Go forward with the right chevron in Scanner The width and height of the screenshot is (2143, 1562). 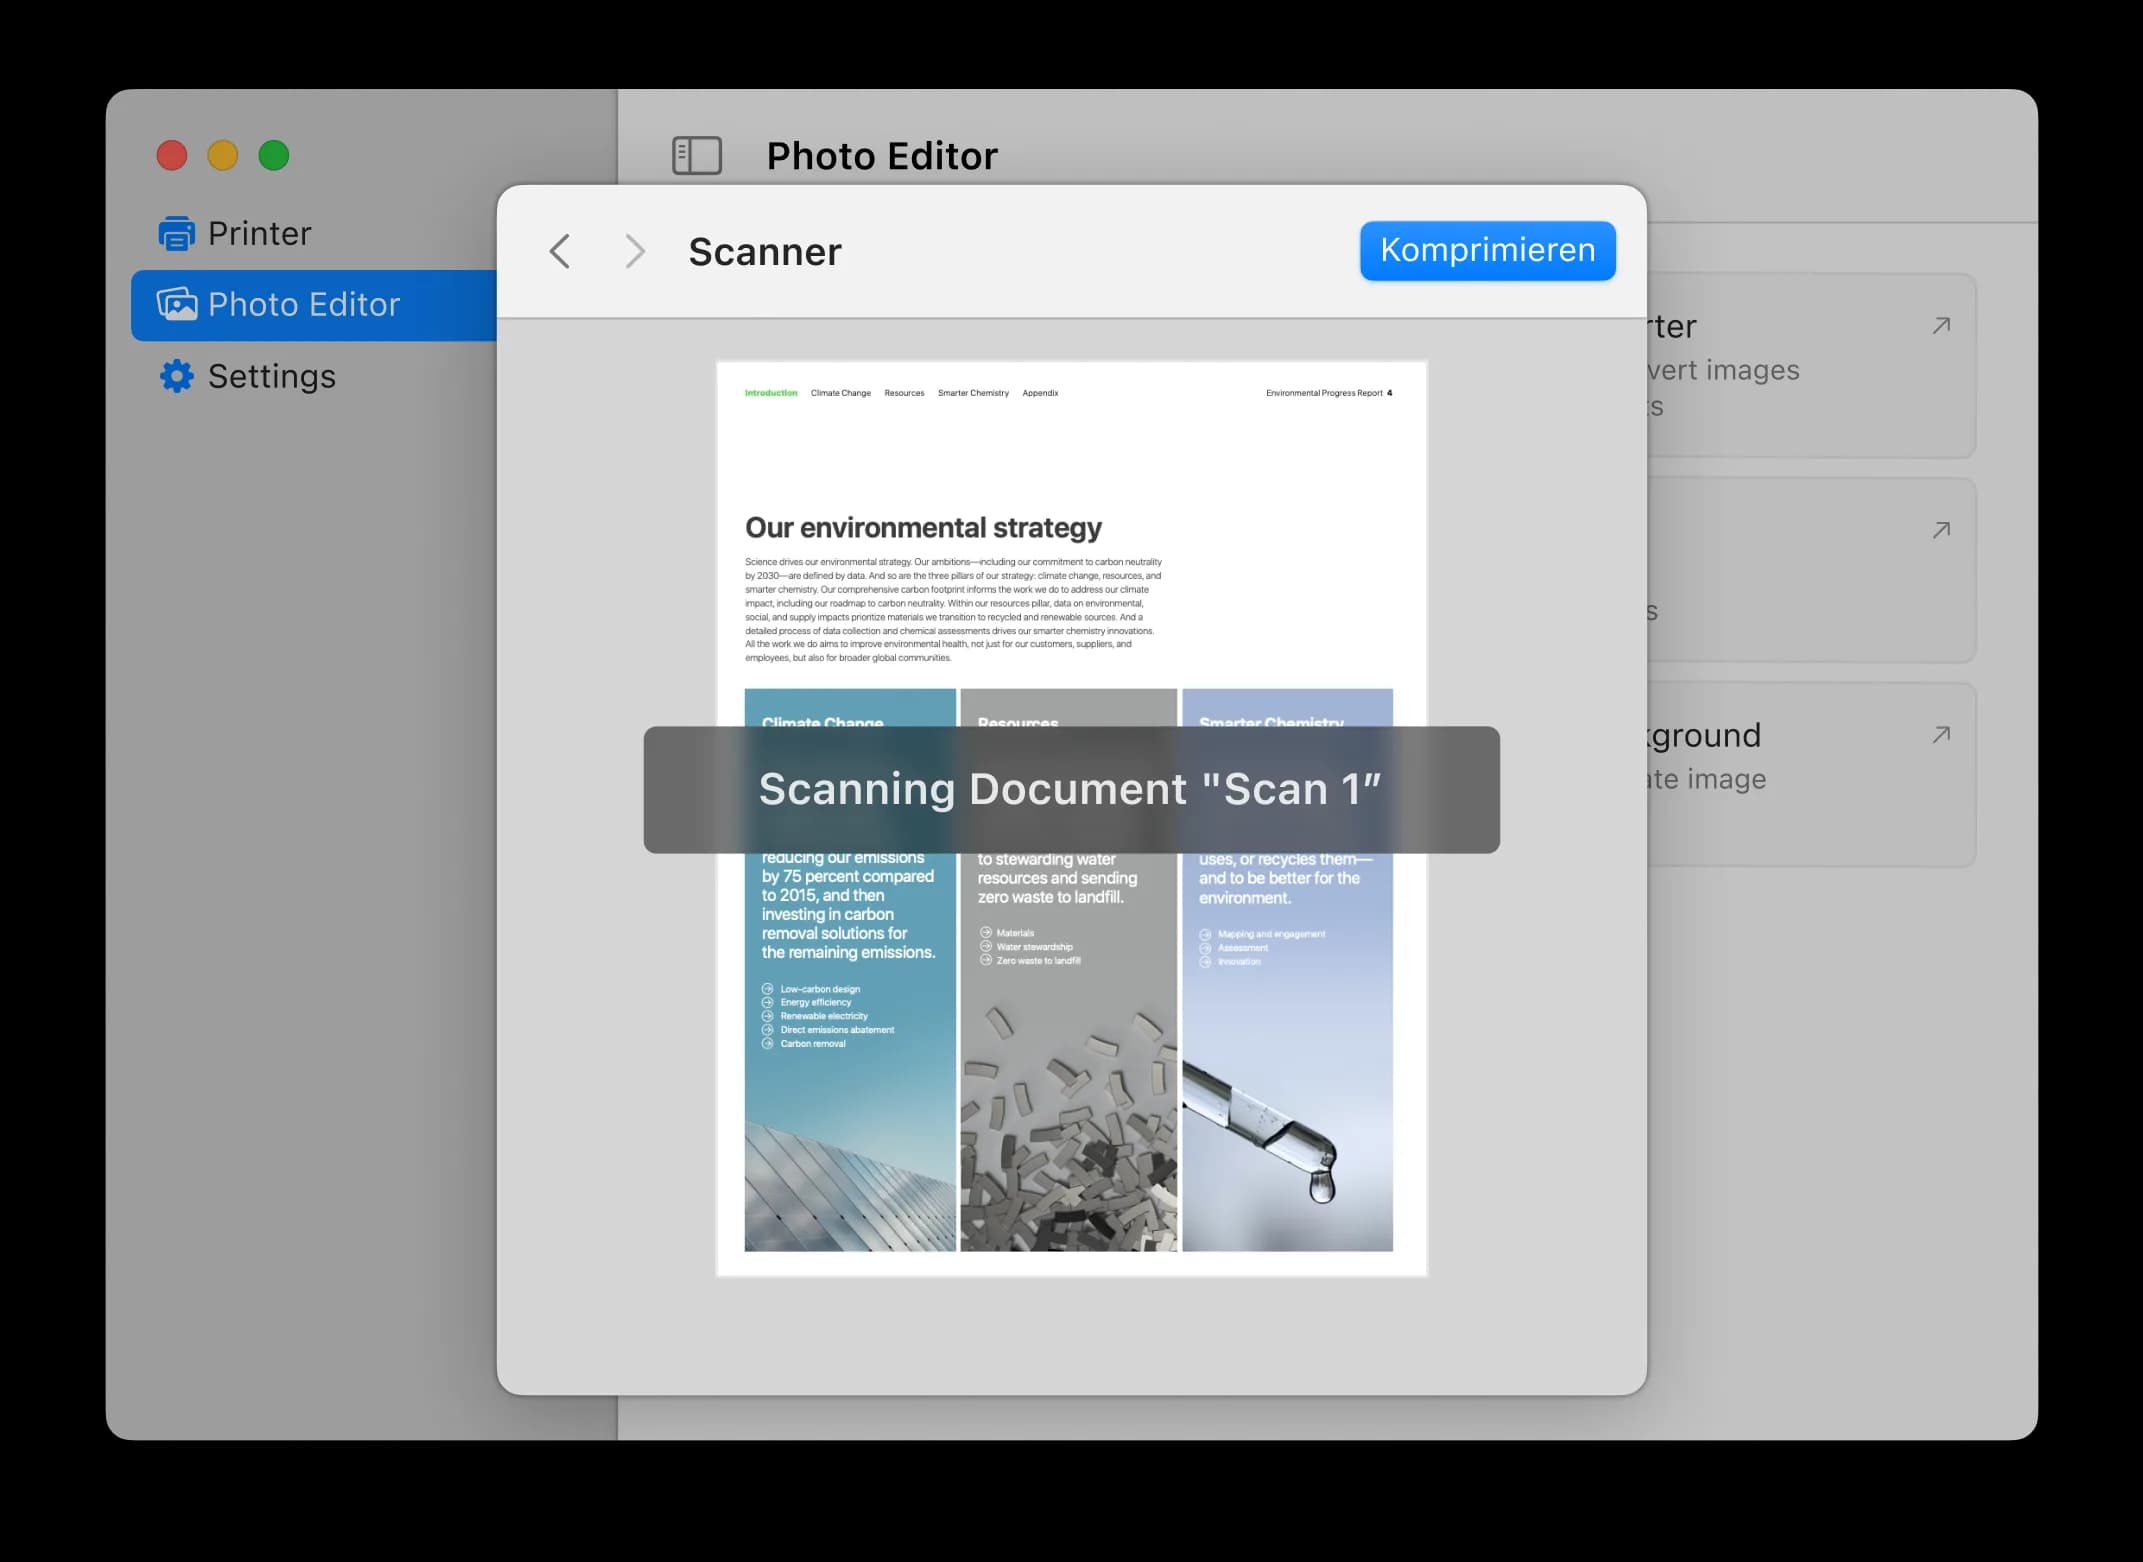coord(634,251)
